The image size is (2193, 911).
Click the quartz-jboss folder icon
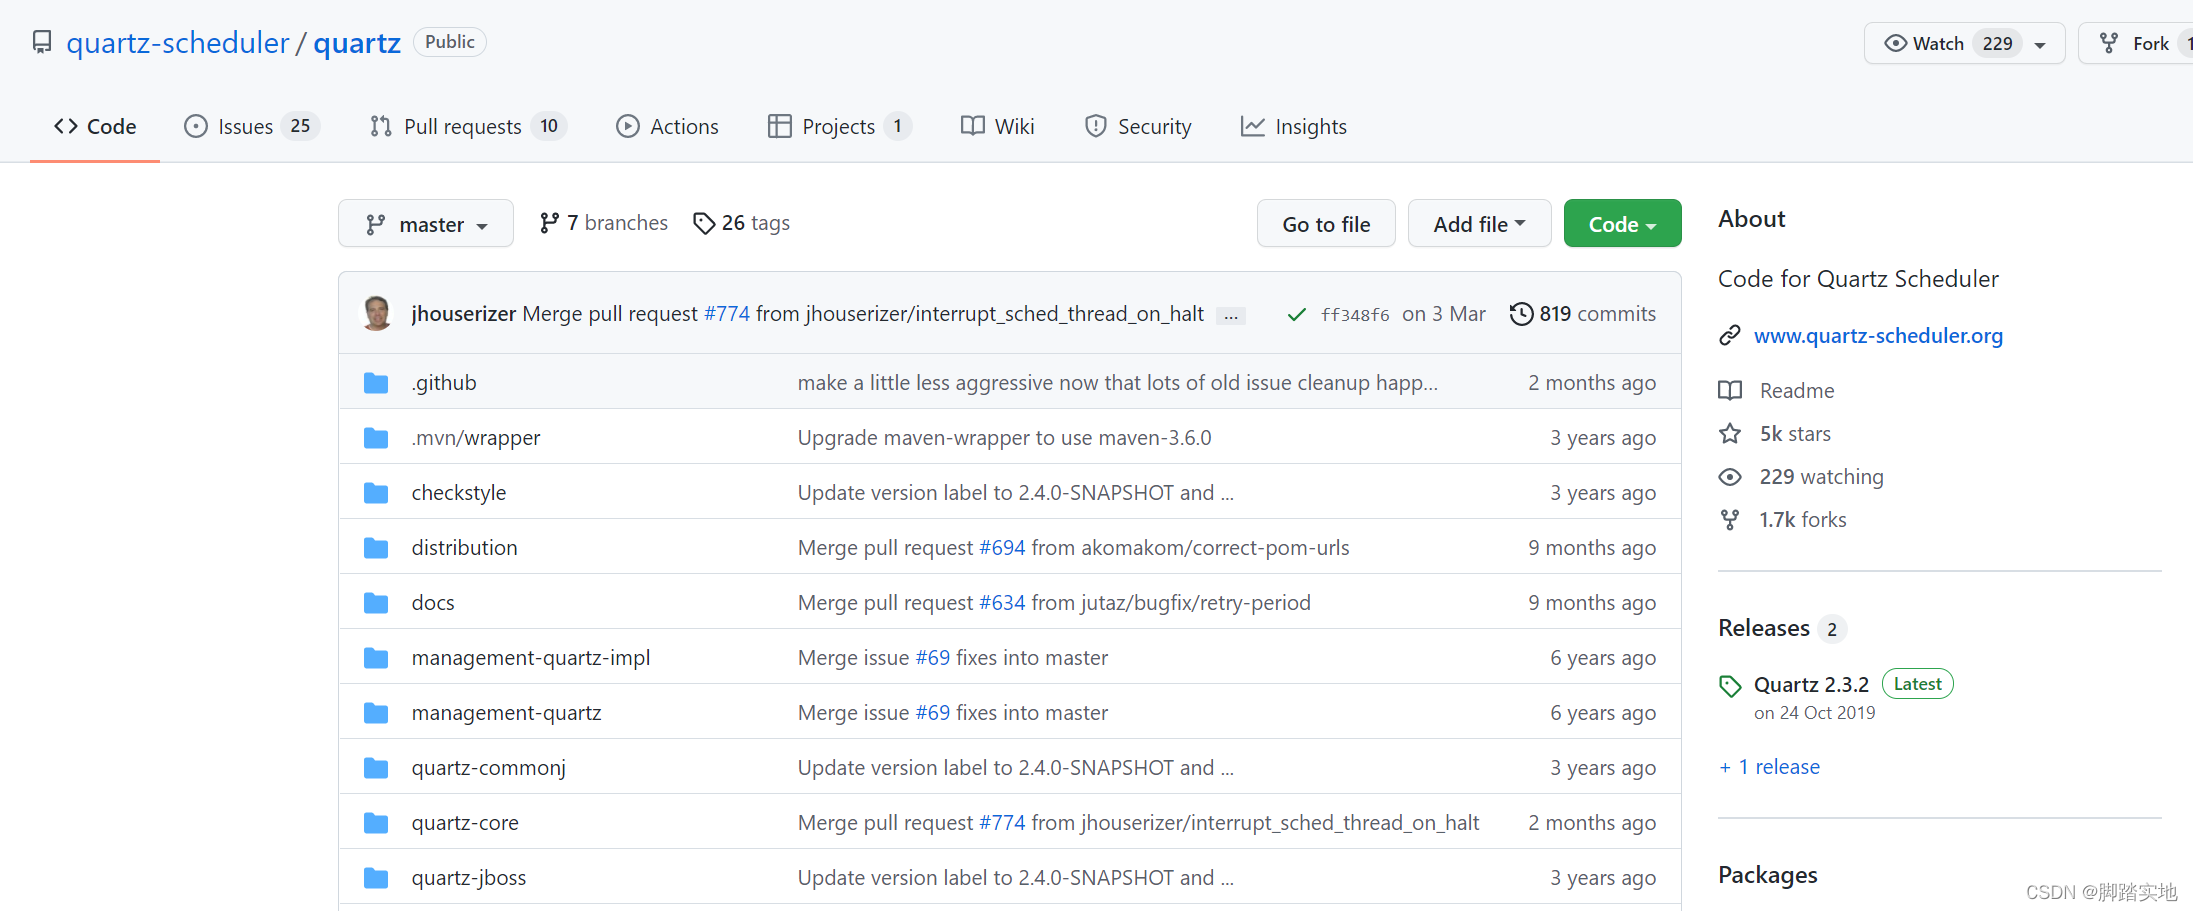pos(376,878)
